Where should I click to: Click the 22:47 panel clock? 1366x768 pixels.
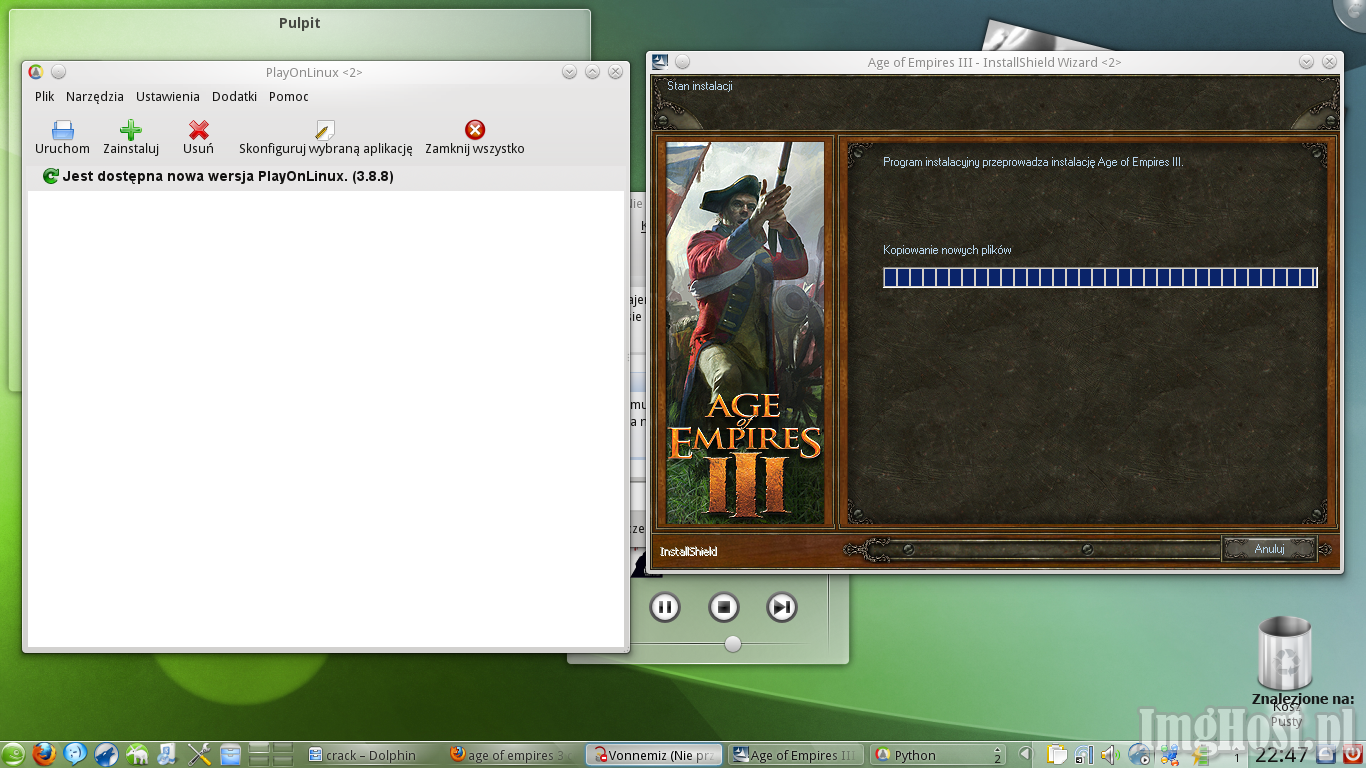[x=1281, y=755]
